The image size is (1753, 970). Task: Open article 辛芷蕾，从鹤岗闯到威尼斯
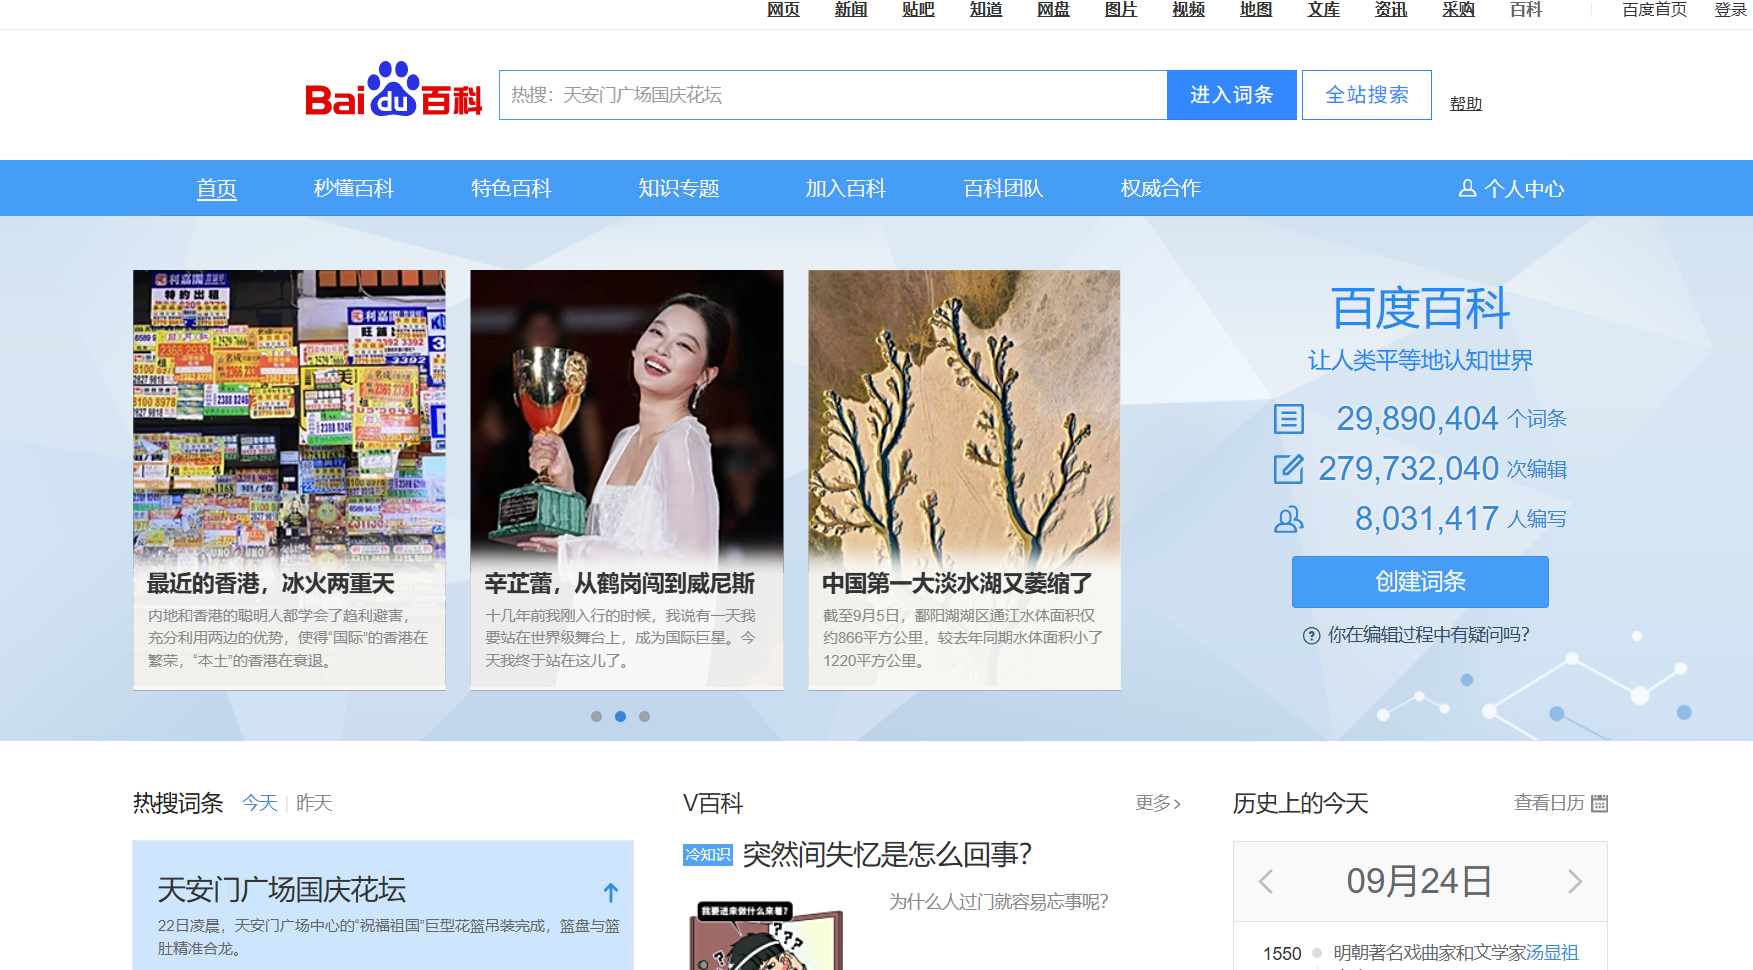[x=620, y=583]
